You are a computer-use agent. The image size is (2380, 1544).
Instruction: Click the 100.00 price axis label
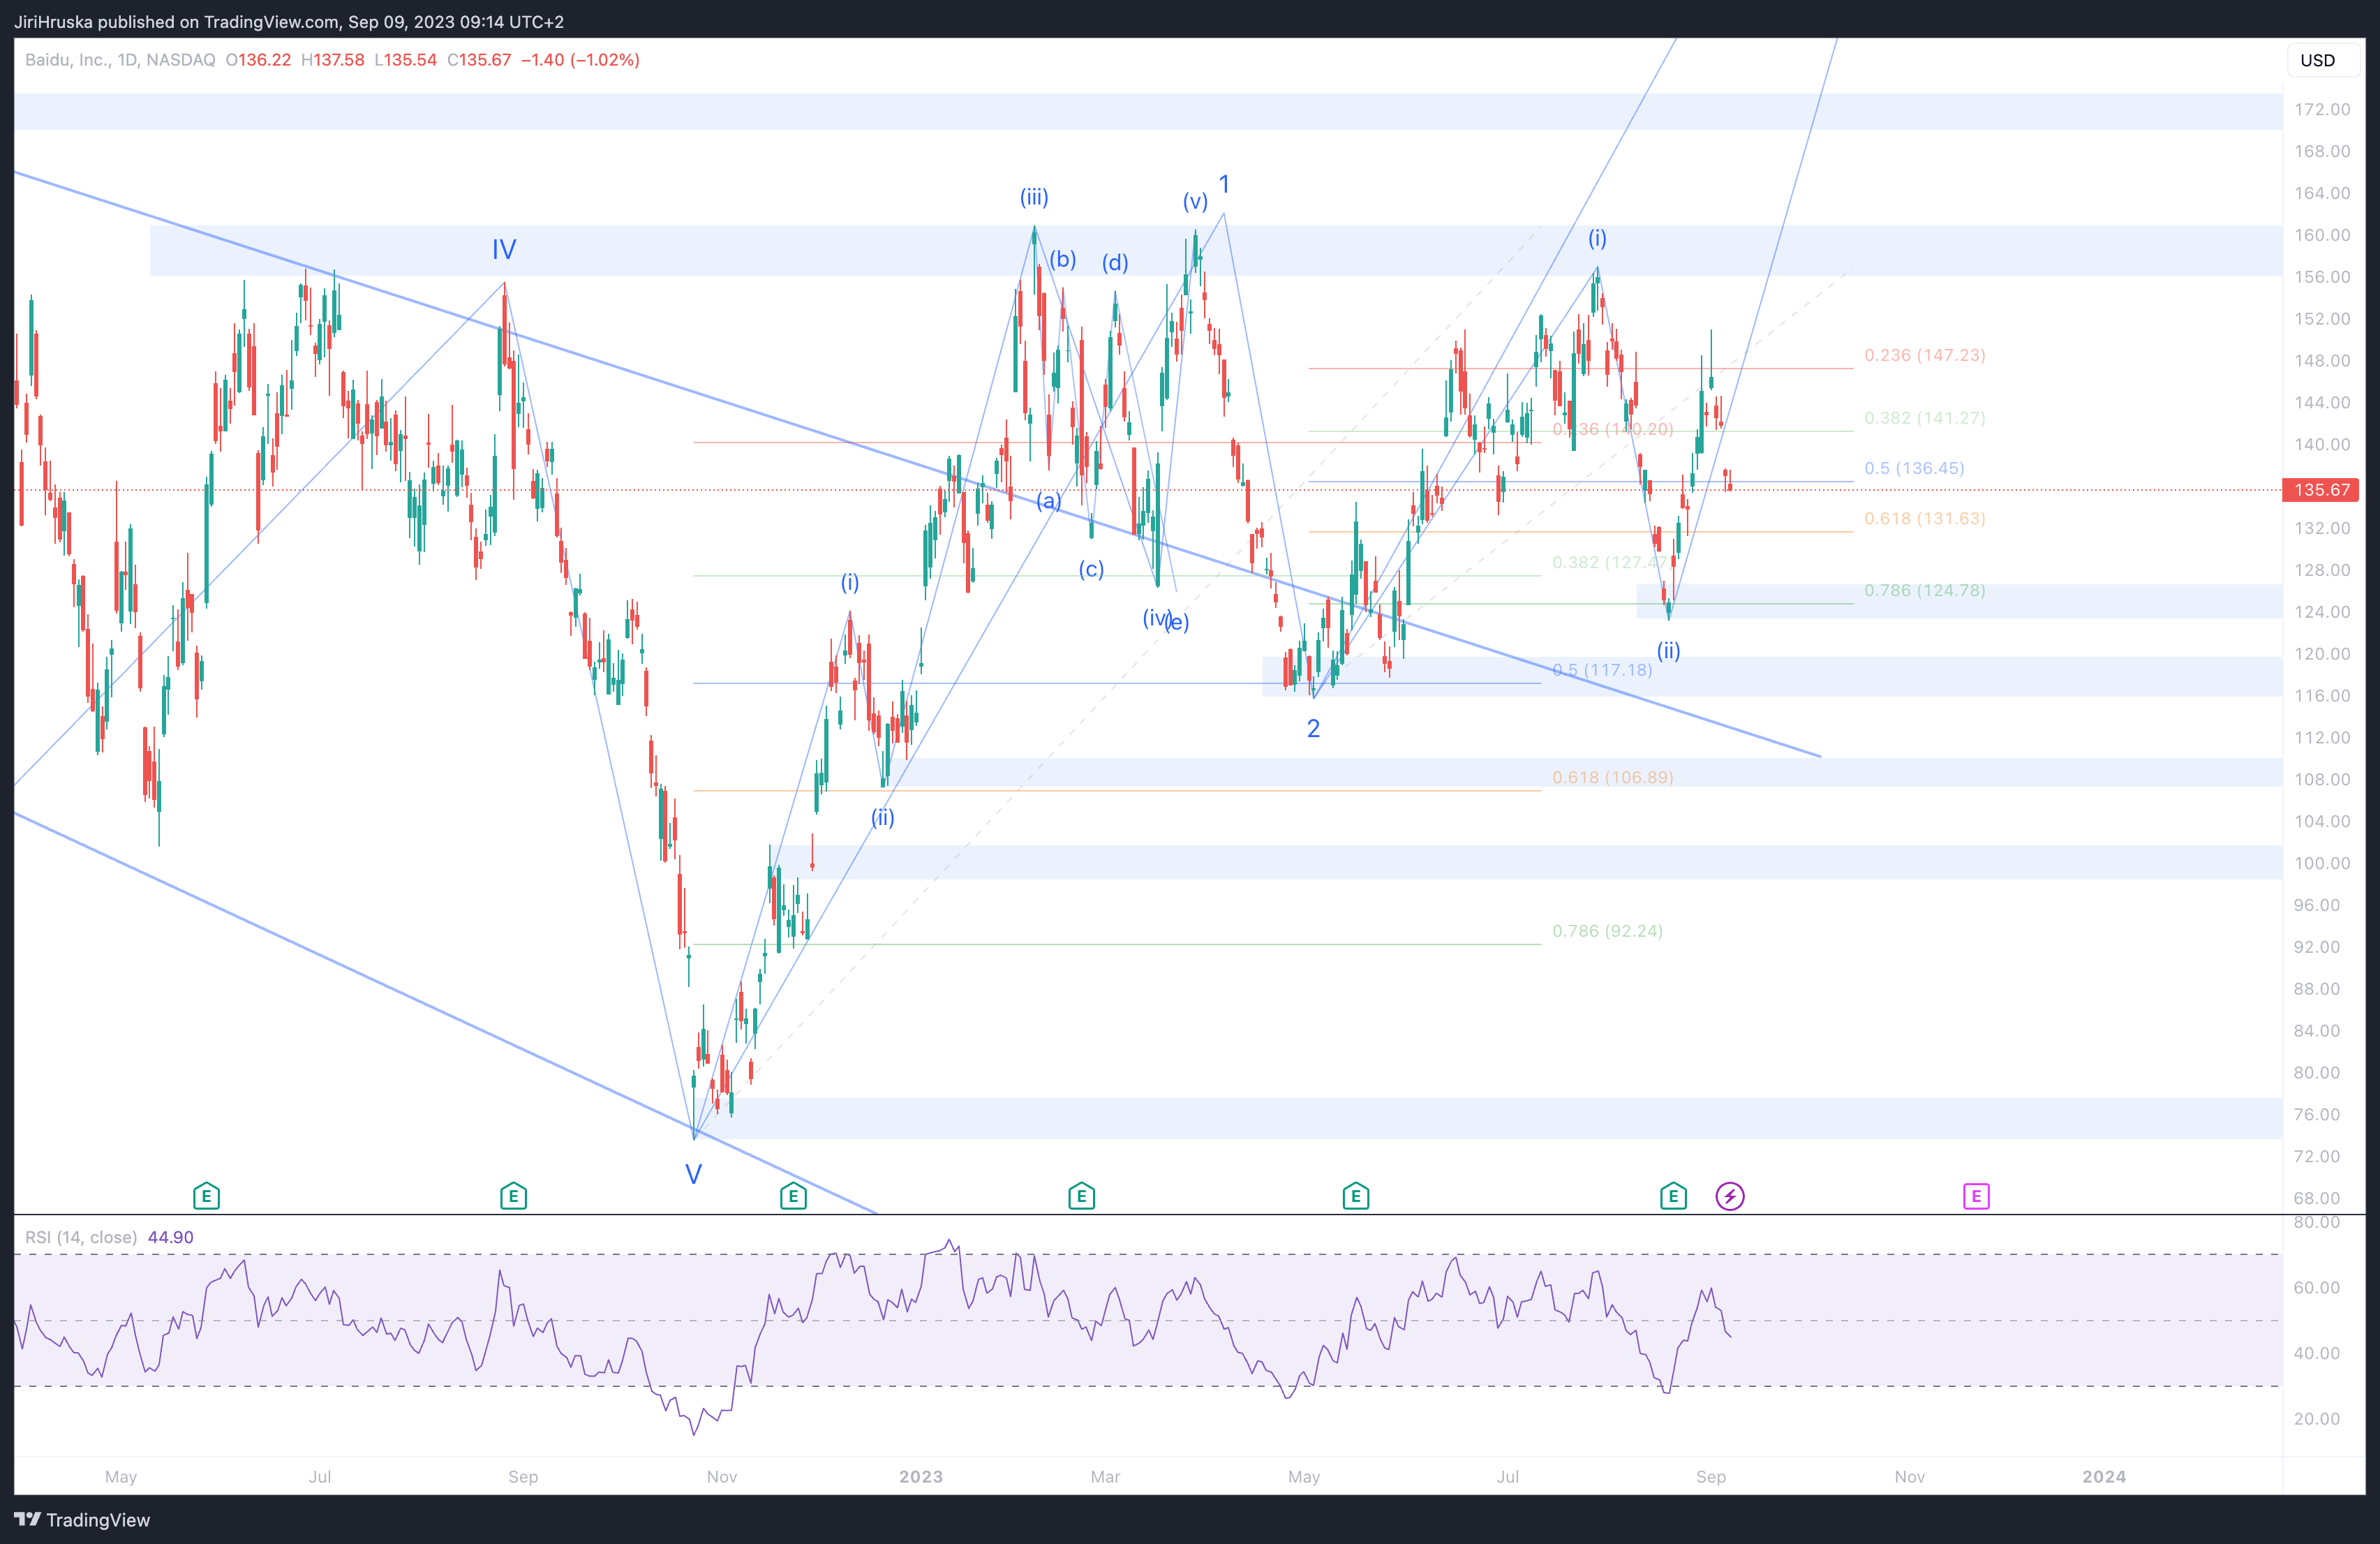point(2322,863)
